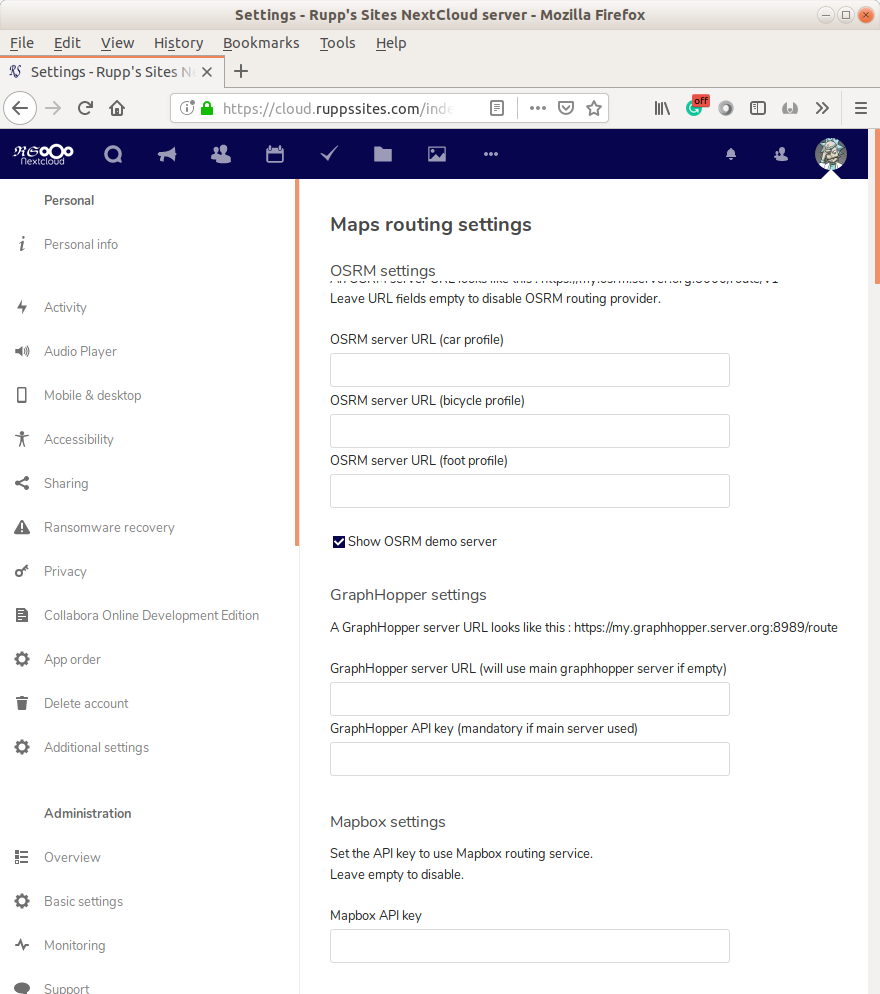Bookmark this page with star
Image resolution: width=880 pixels, height=994 pixels.
pyautogui.click(x=594, y=108)
